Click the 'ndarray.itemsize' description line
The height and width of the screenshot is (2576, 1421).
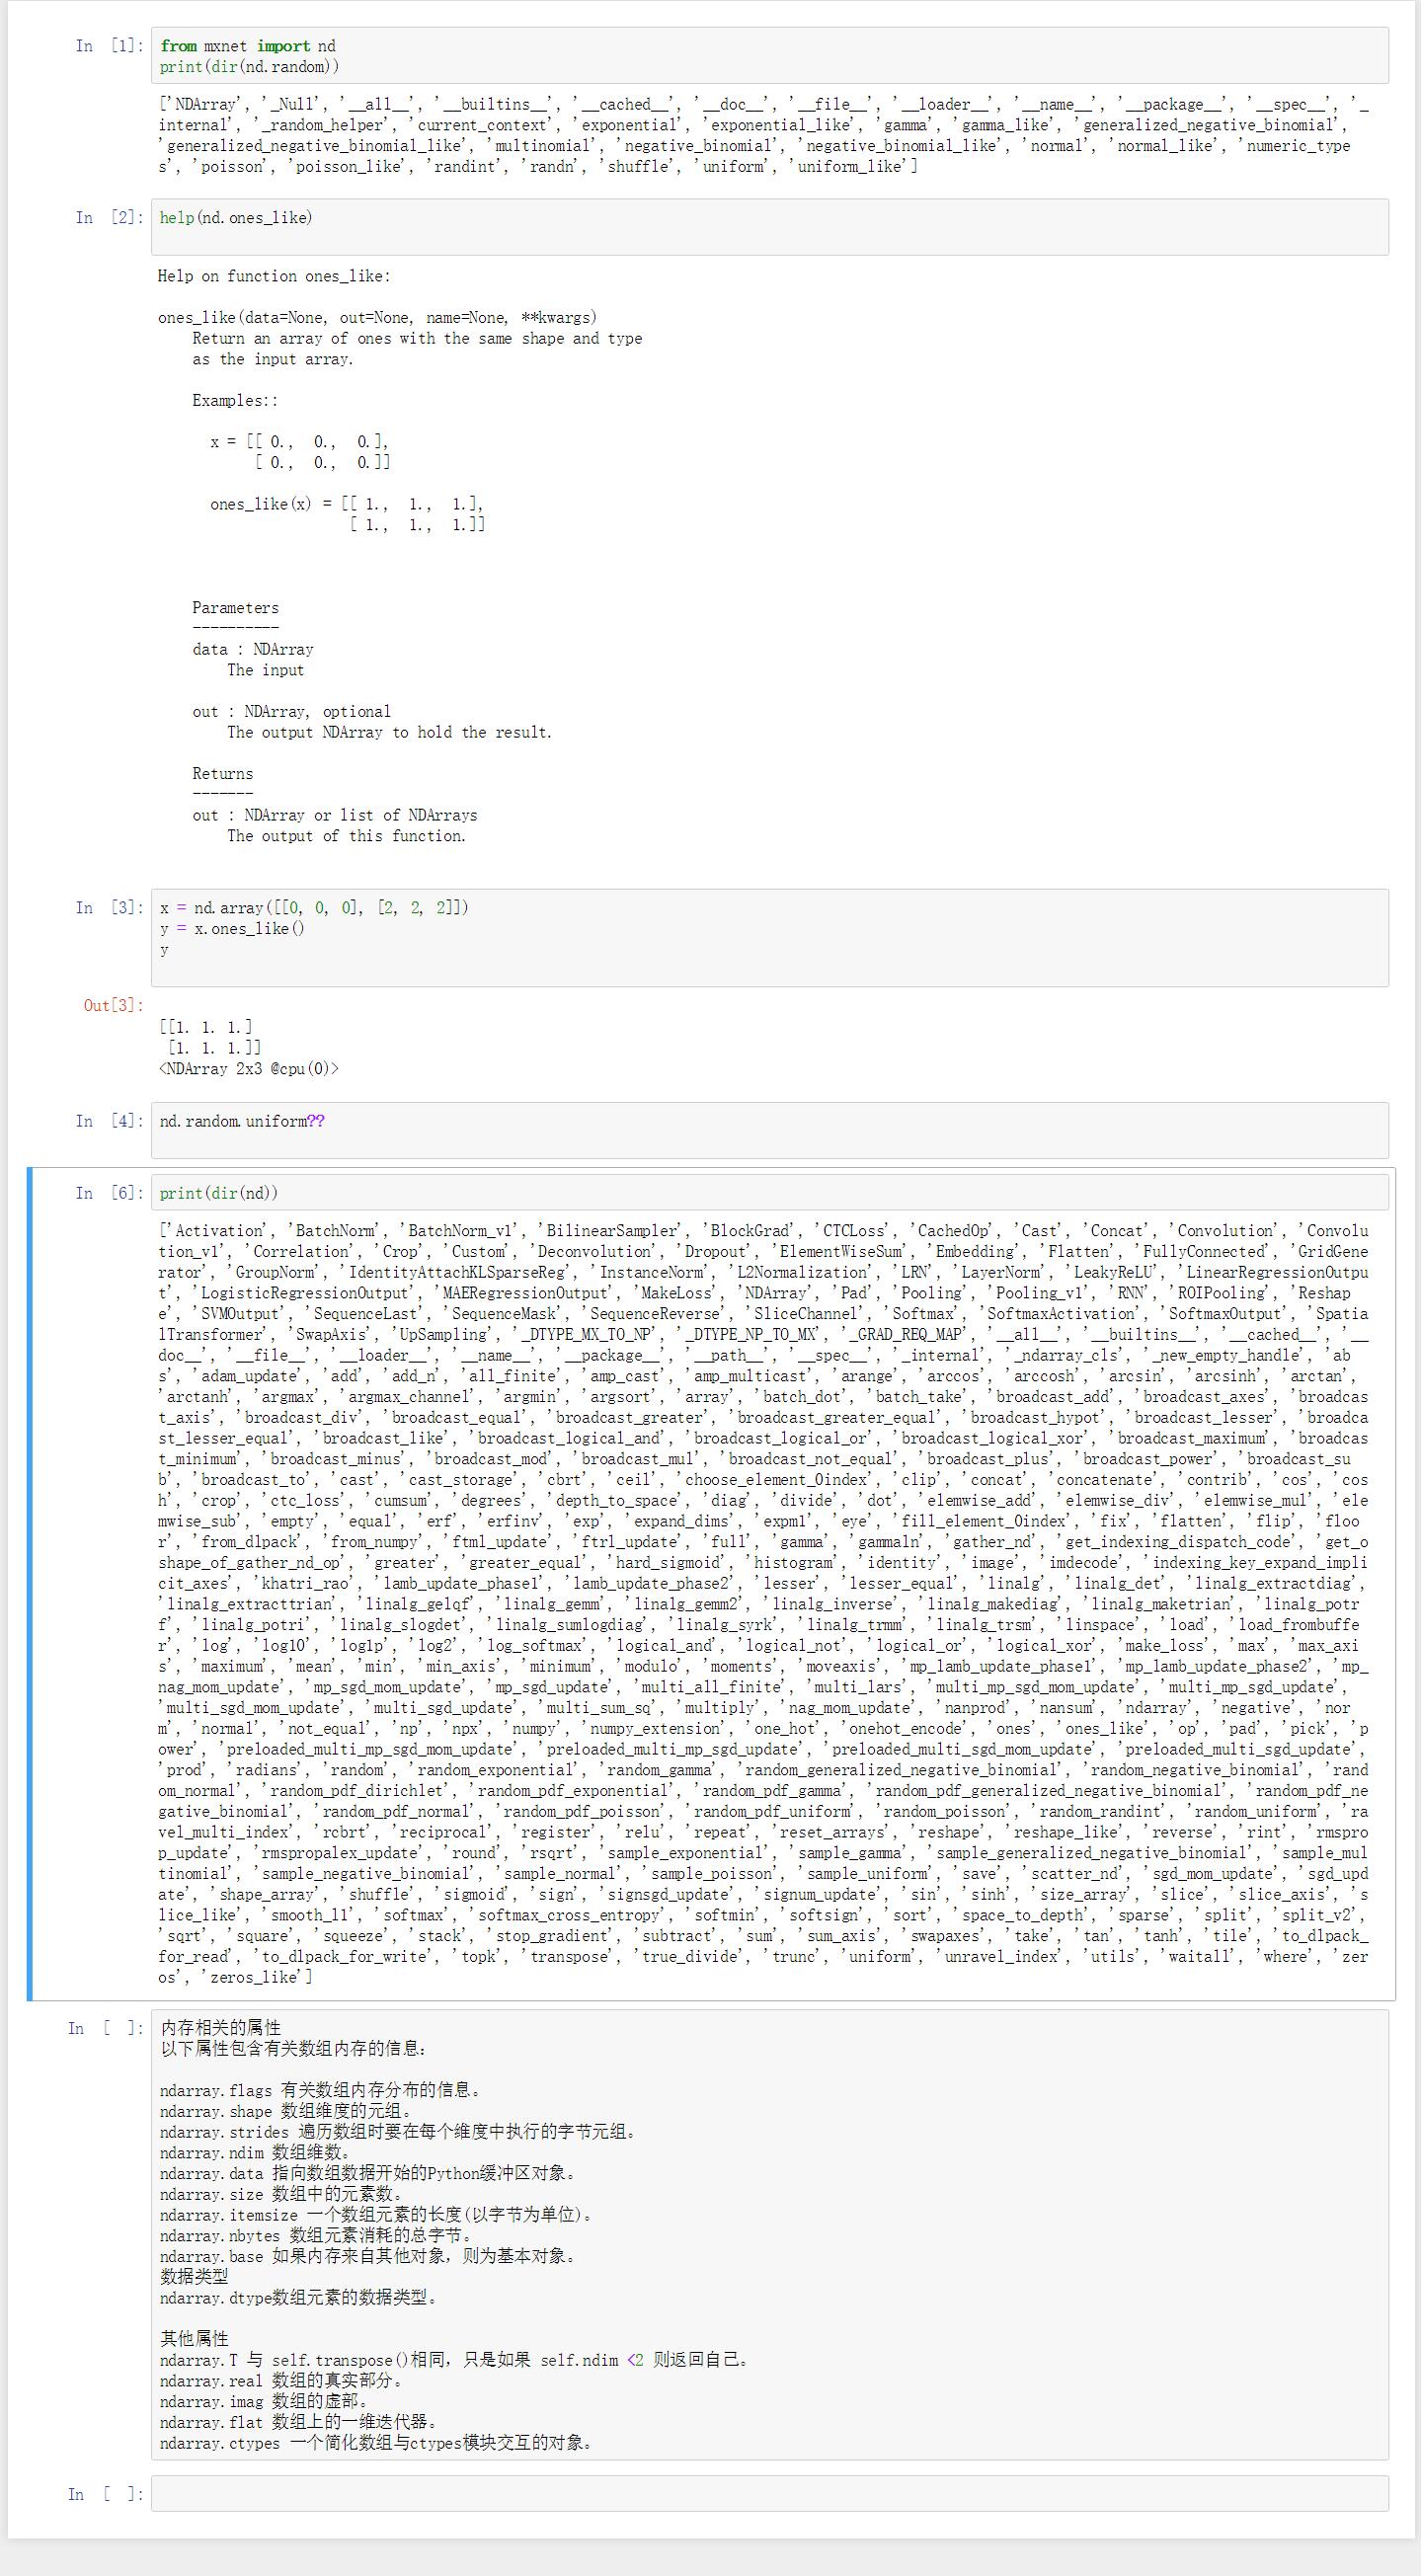tap(378, 2214)
